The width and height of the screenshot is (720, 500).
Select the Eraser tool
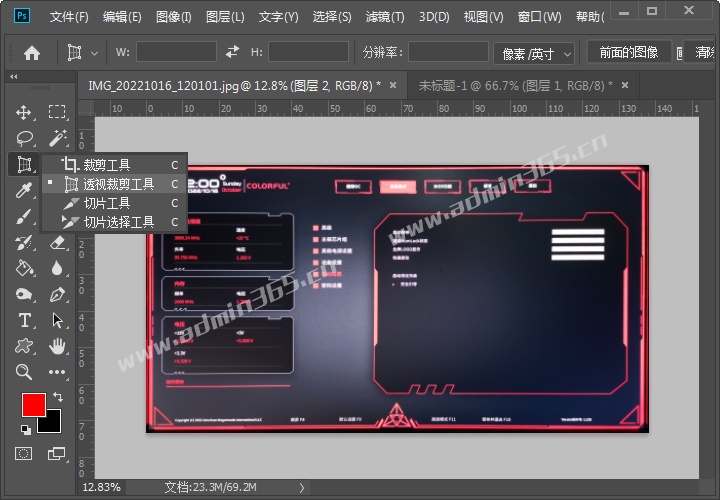pos(57,242)
